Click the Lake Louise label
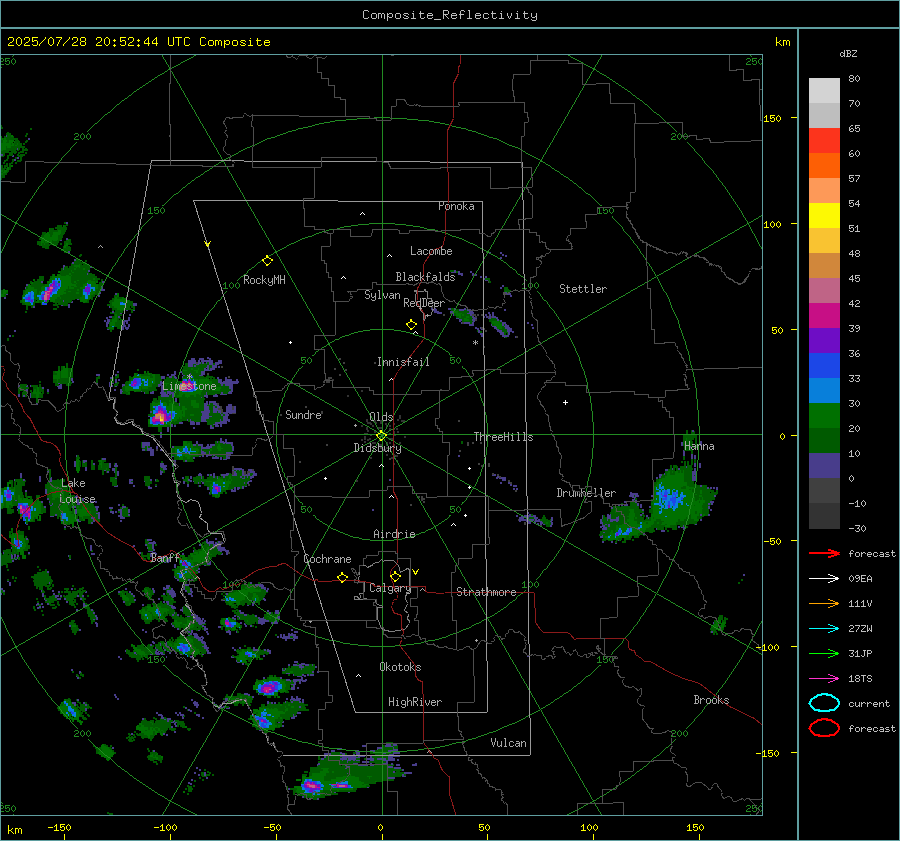 tap(78, 491)
